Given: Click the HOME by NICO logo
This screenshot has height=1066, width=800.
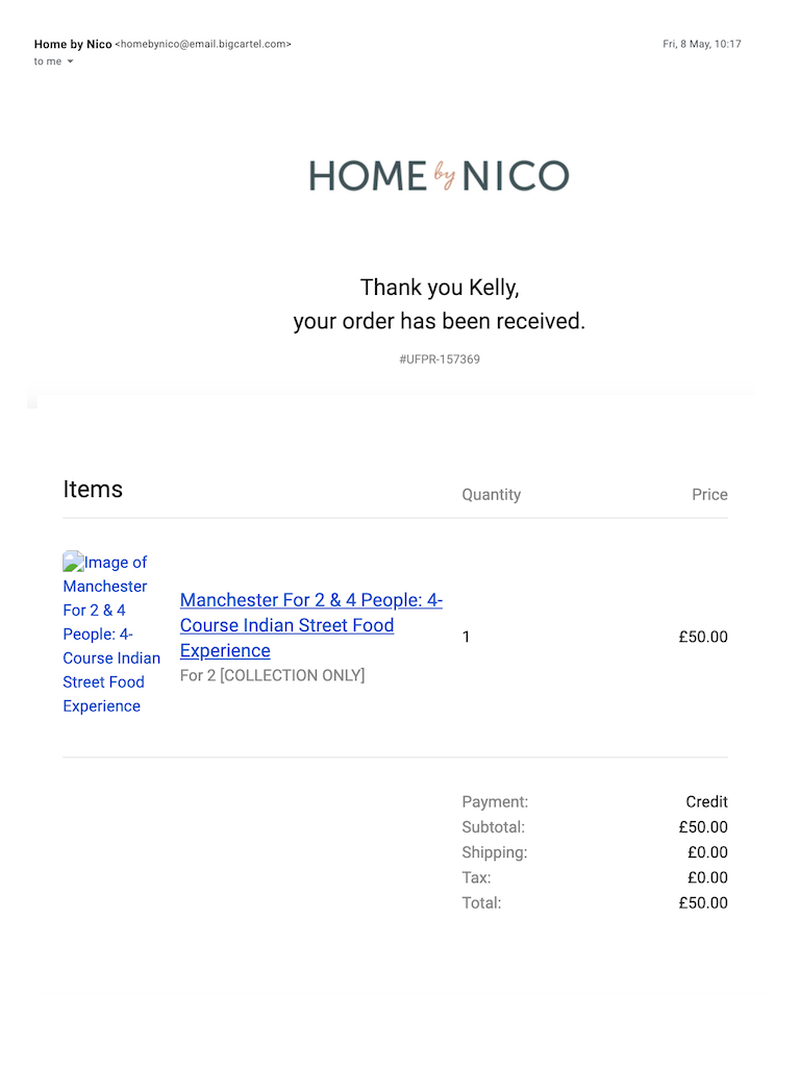Looking at the screenshot, I should [439, 176].
